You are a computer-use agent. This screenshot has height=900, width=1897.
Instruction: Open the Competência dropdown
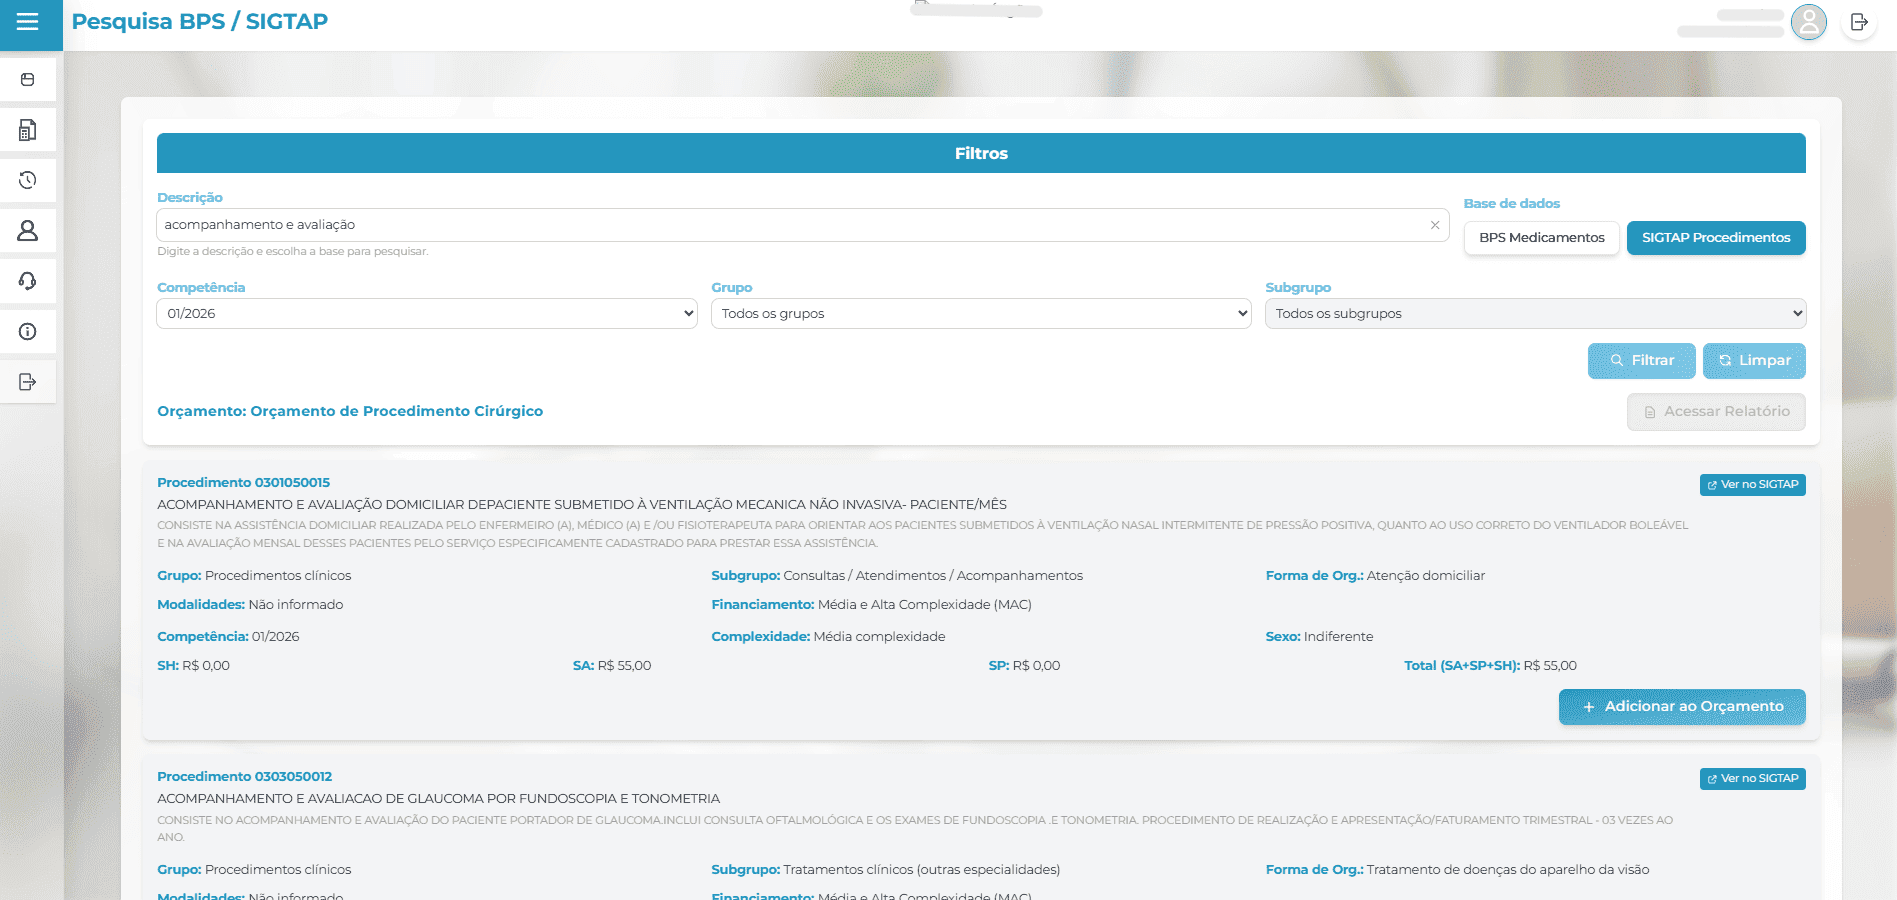[427, 313]
